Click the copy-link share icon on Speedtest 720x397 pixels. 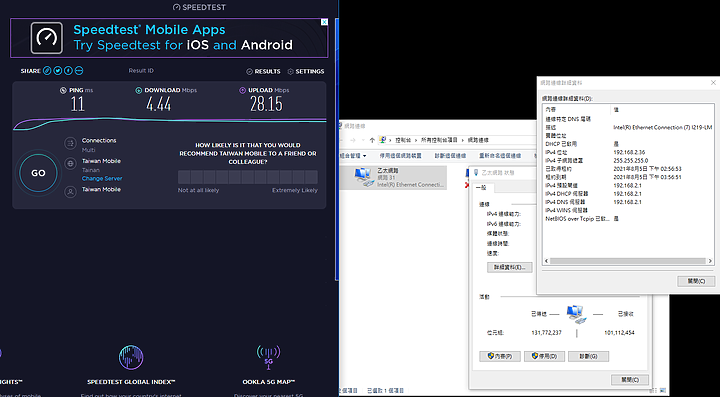click(47, 71)
